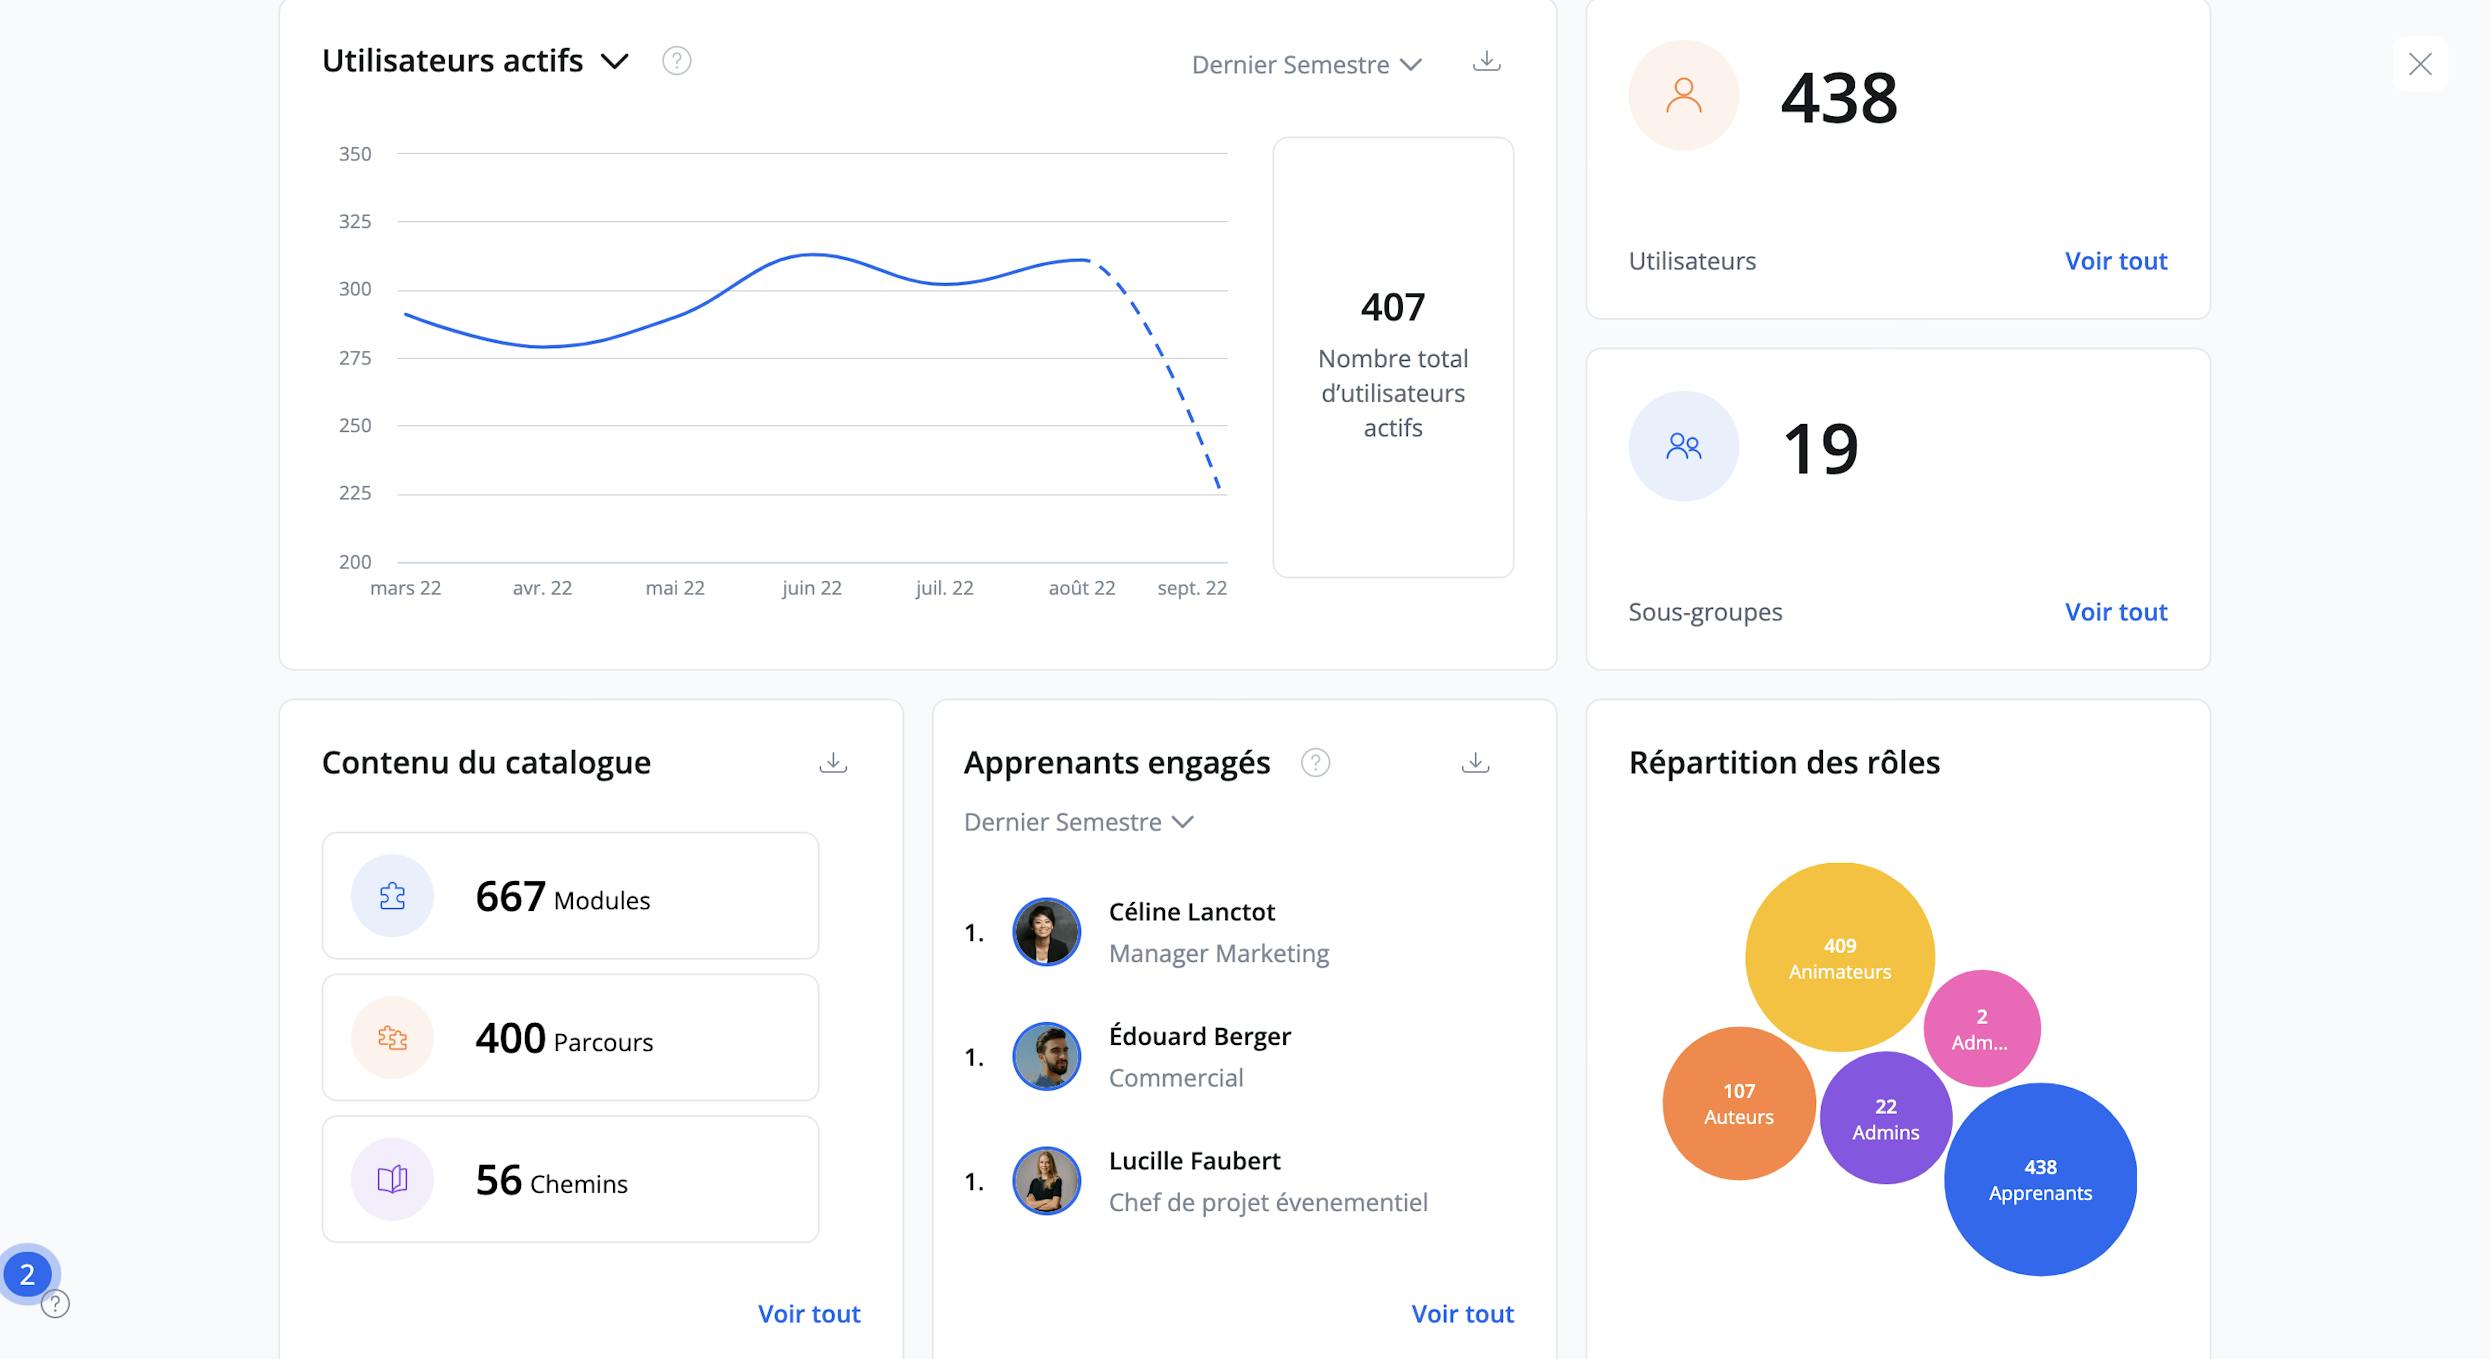Open the Dernier Semestre period selector

tap(1307, 64)
